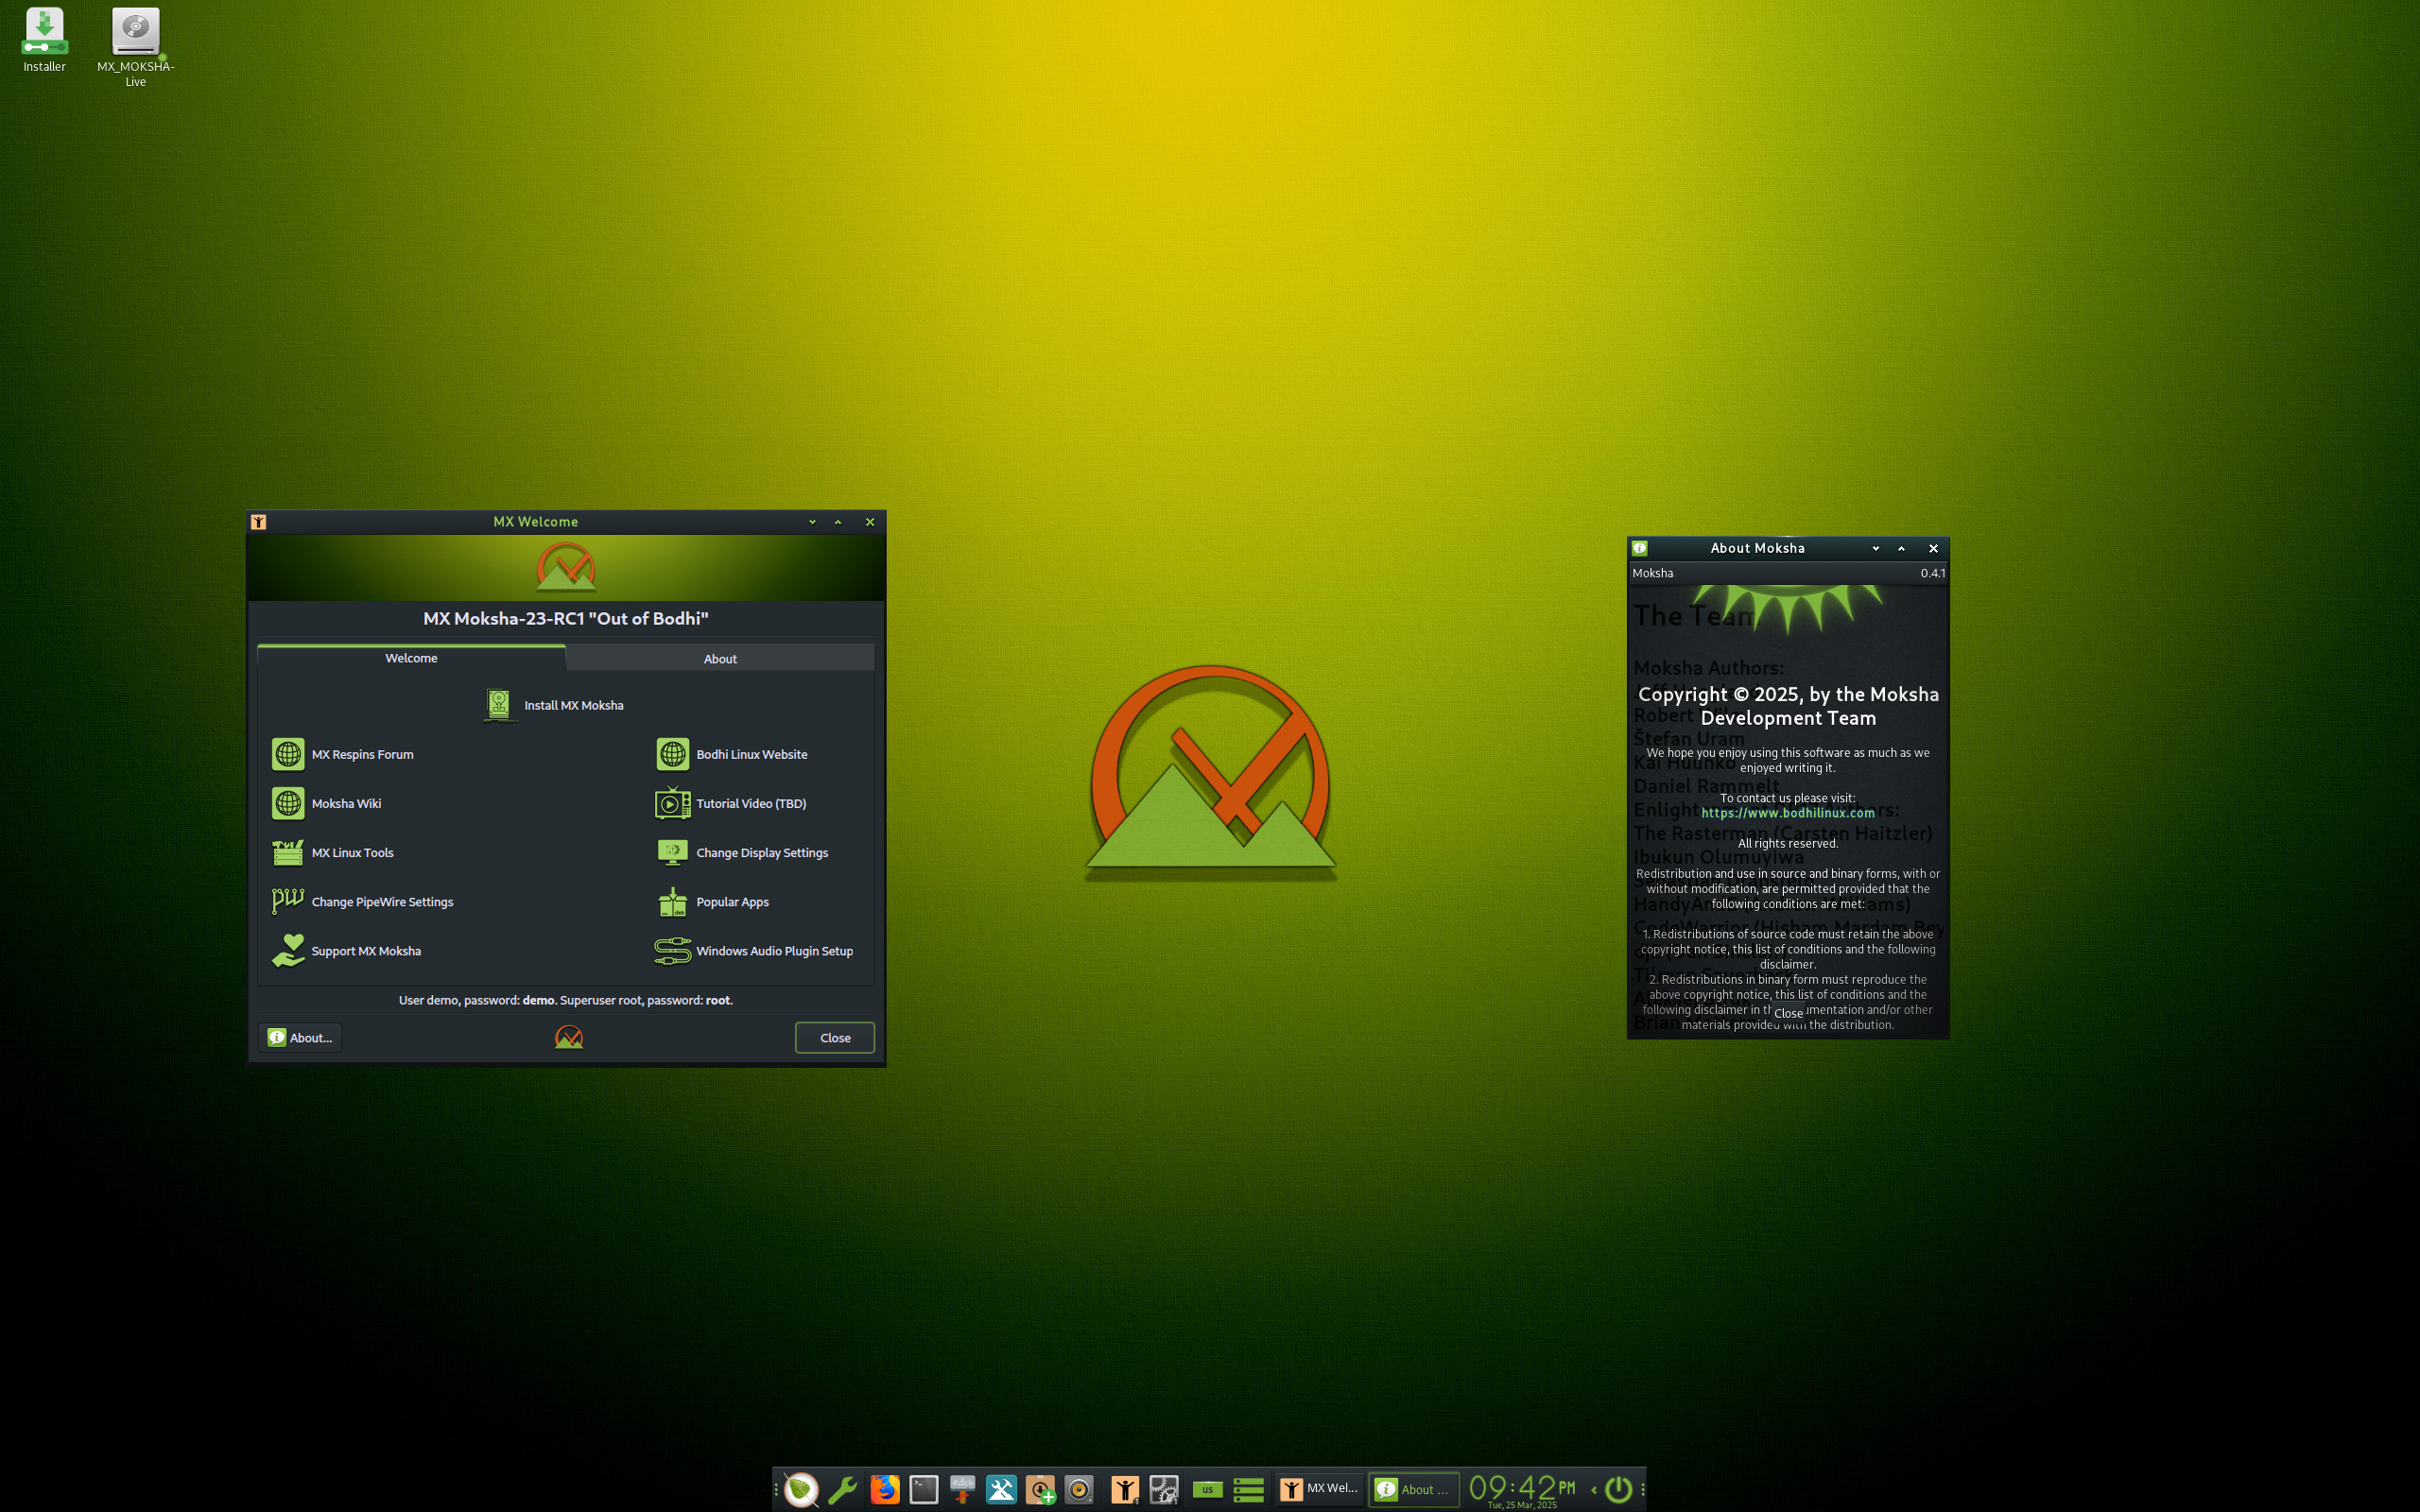Screen dimensions: 2420x1512
Task: Select the Welcome tab
Action: point(411,657)
